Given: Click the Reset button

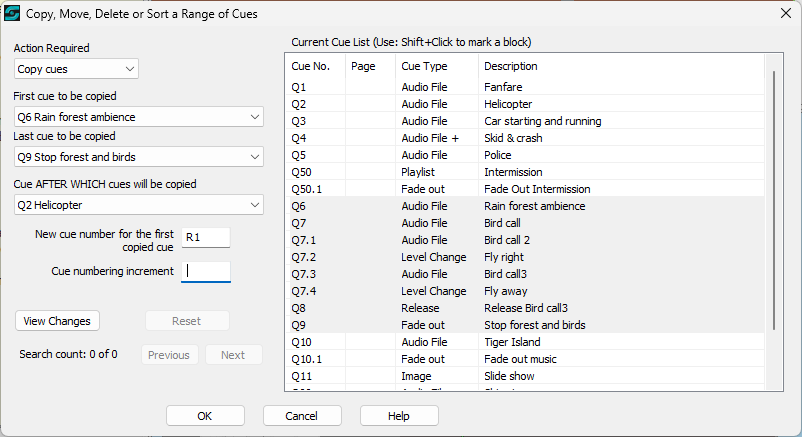Looking at the screenshot, I should tap(187, 321).
